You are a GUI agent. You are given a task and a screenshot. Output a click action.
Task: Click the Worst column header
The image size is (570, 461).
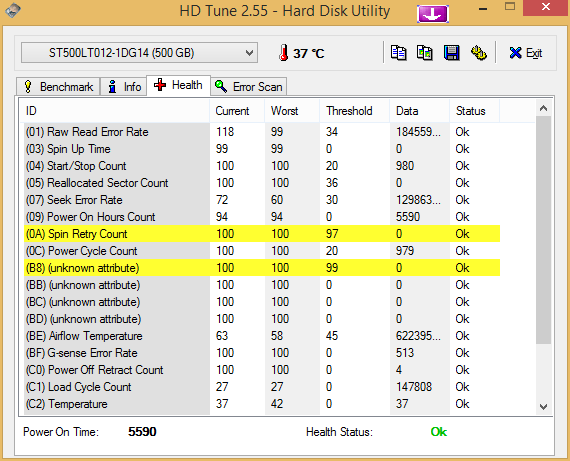(x=292, y=111)
